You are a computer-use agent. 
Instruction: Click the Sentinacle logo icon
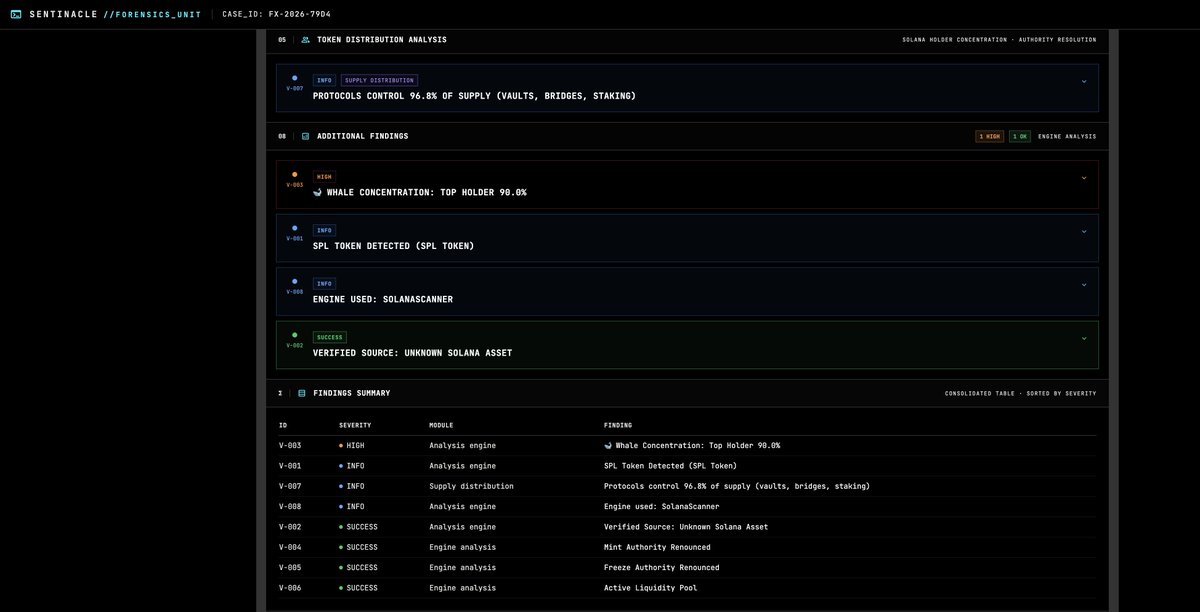[x=16, y=14]
